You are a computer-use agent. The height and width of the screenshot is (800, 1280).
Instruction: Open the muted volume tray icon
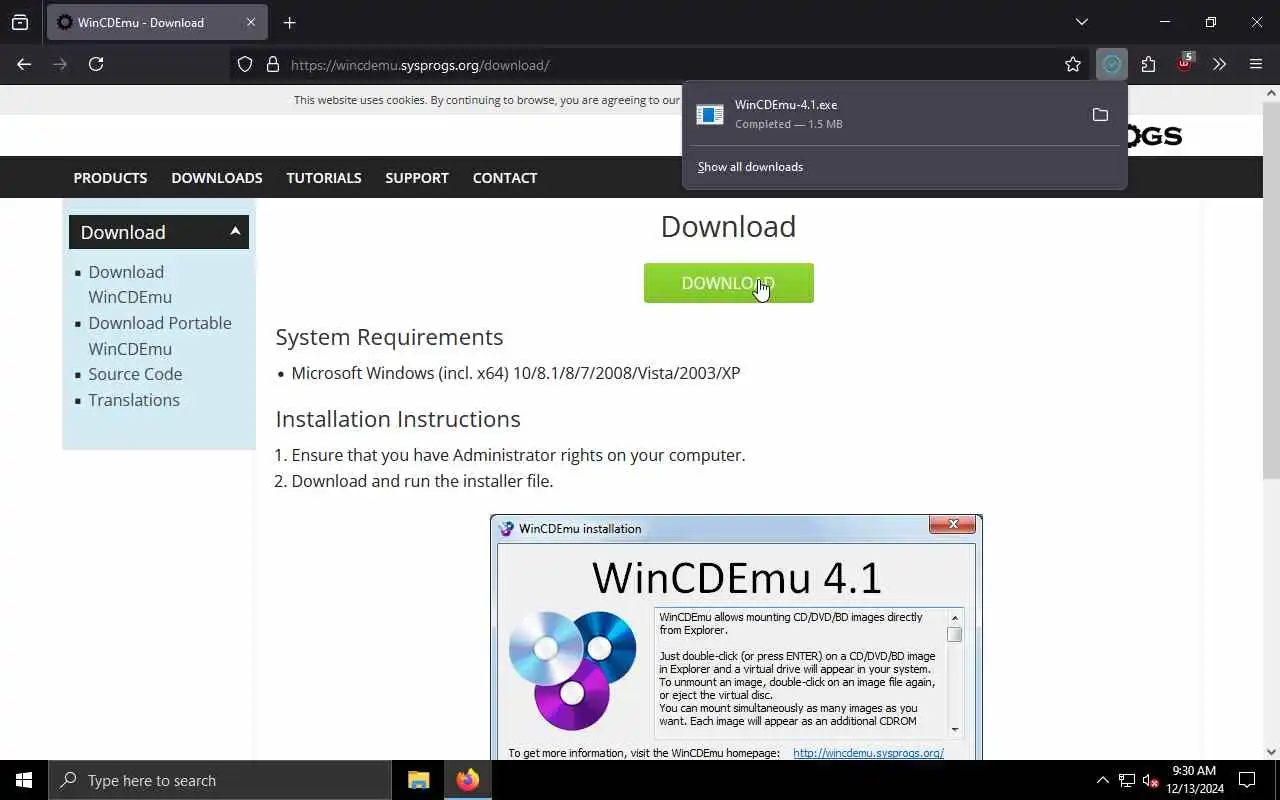(x=1150, y=780)
